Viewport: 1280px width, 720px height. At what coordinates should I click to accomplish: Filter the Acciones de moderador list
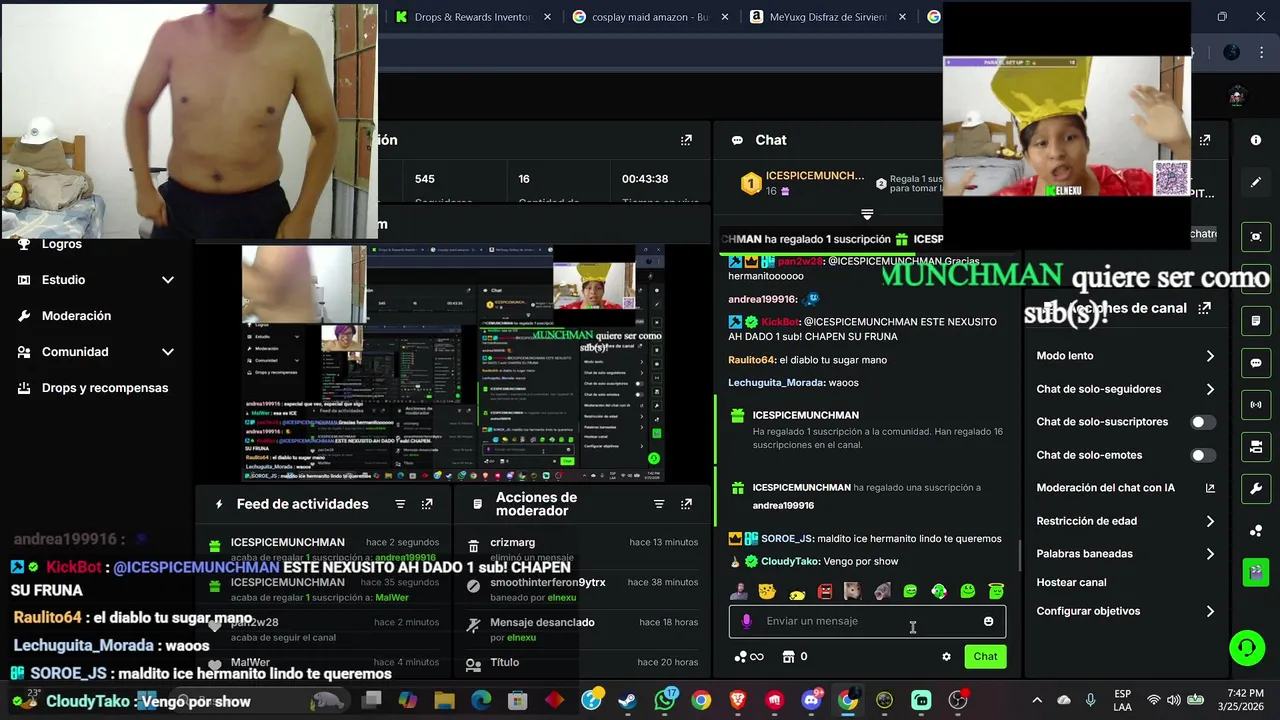[659, 504]
